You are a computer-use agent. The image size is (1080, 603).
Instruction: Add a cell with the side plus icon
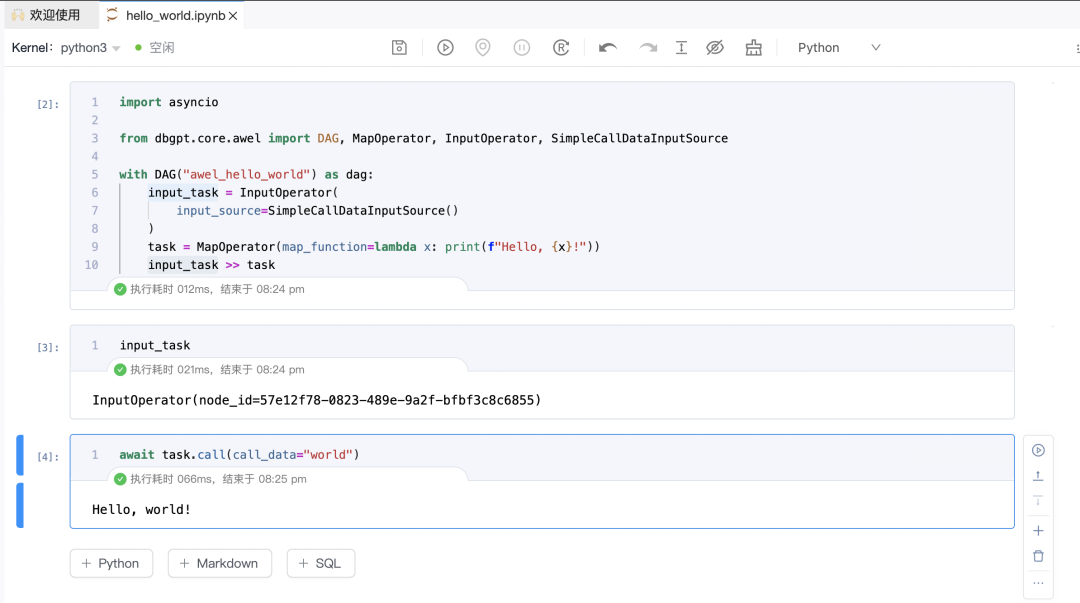pyautogui.click(x=1038, y=531)
